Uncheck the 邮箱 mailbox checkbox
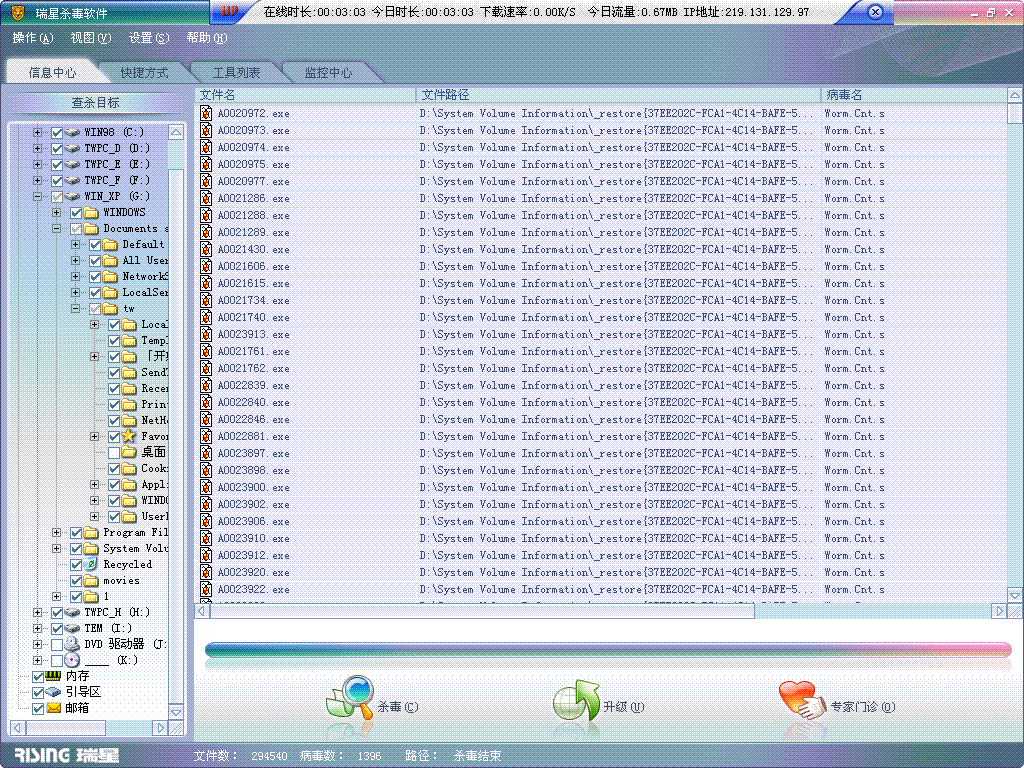1024x768 pixels. (x=38, y=709)
